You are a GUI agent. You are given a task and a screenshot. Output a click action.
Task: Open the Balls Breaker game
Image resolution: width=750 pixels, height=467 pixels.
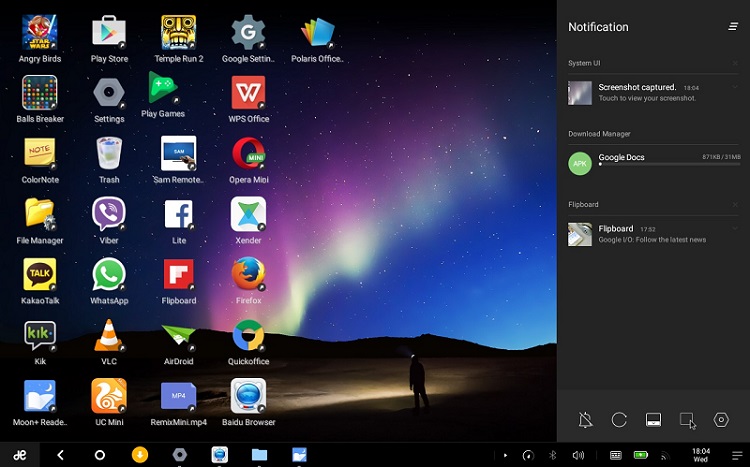[x=40, y=93]
